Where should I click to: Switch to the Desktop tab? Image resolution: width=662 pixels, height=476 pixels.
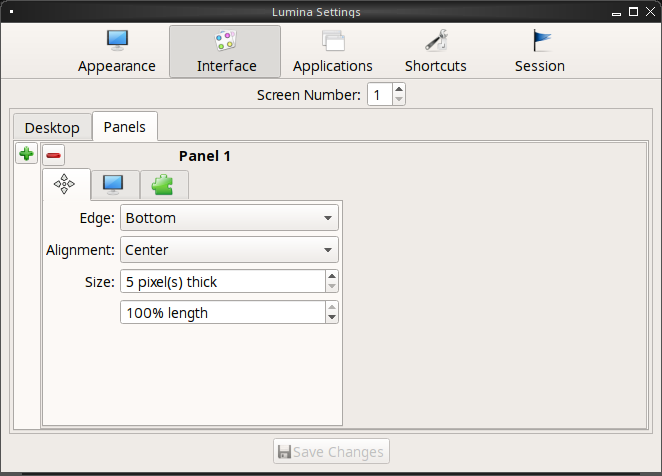coord(52,127)
